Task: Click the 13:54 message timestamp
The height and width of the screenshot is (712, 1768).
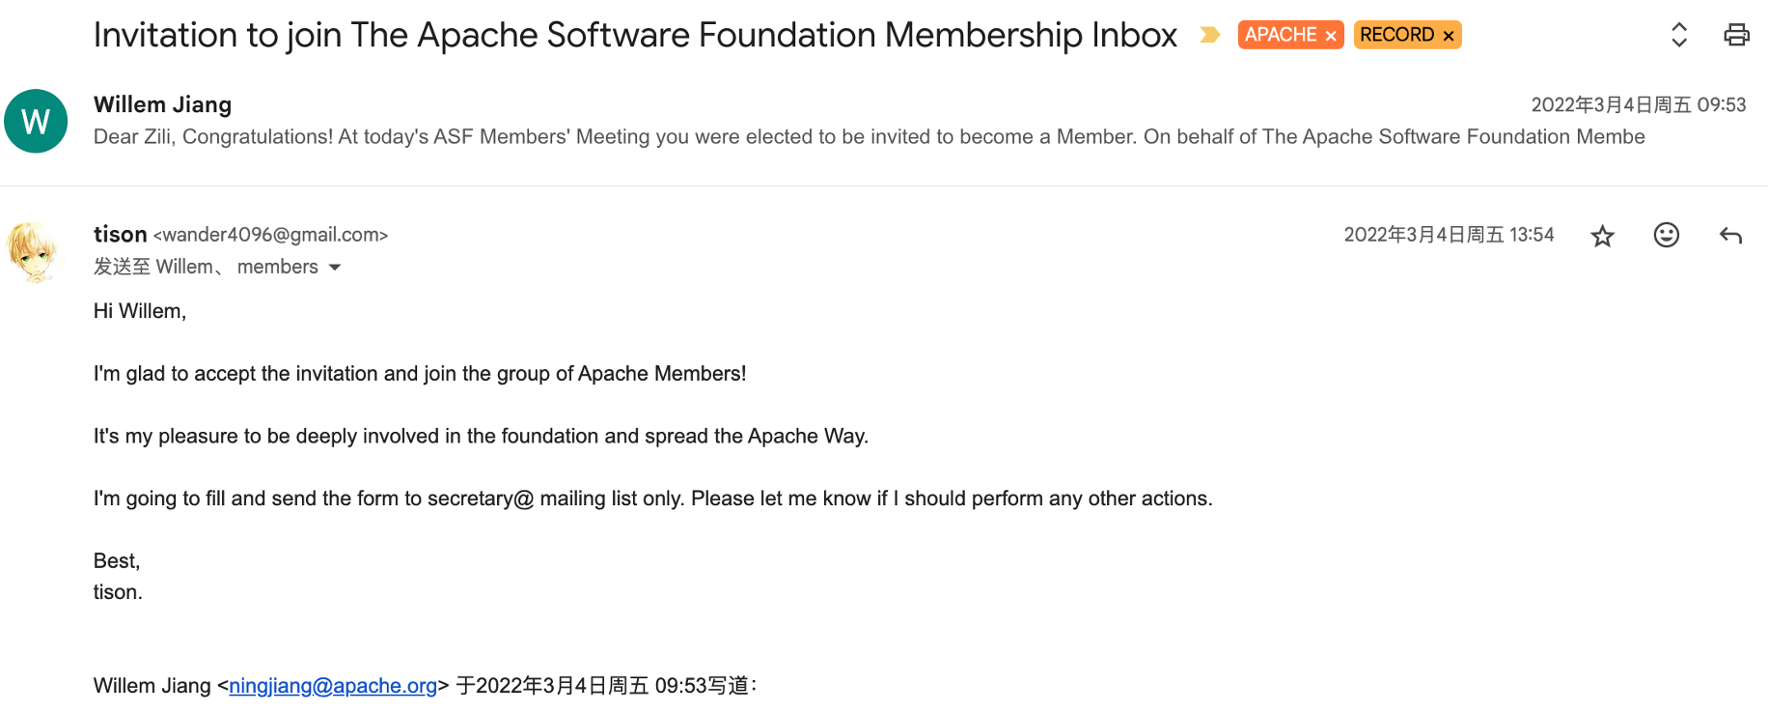Action: click(1448, 235)
